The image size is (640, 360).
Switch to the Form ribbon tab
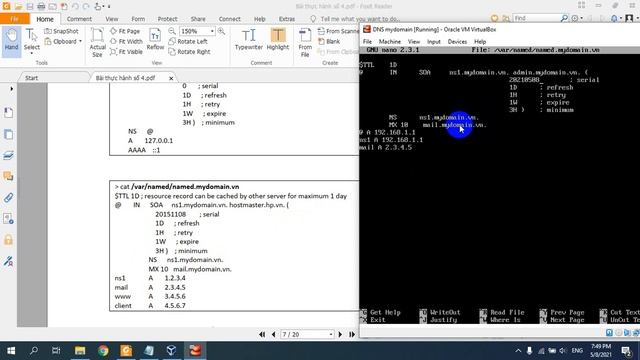point(138,19)
